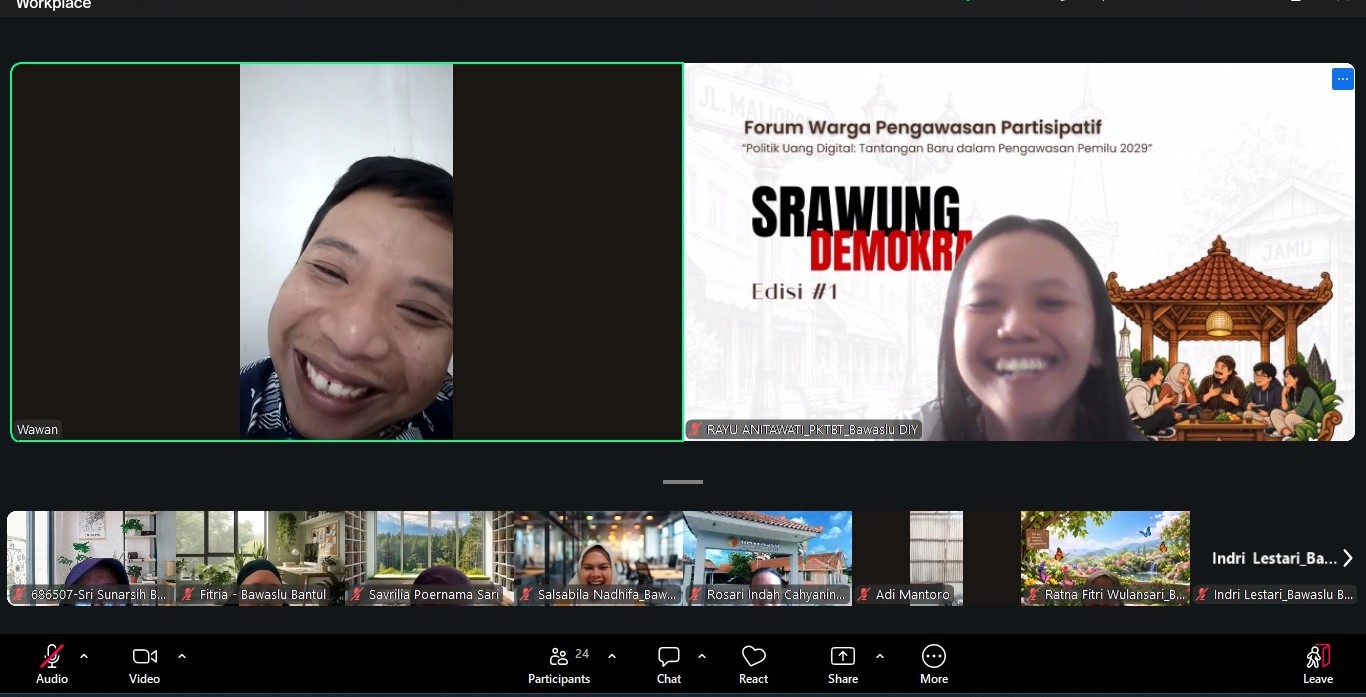Expand the Chat options caret

[702, 656]
